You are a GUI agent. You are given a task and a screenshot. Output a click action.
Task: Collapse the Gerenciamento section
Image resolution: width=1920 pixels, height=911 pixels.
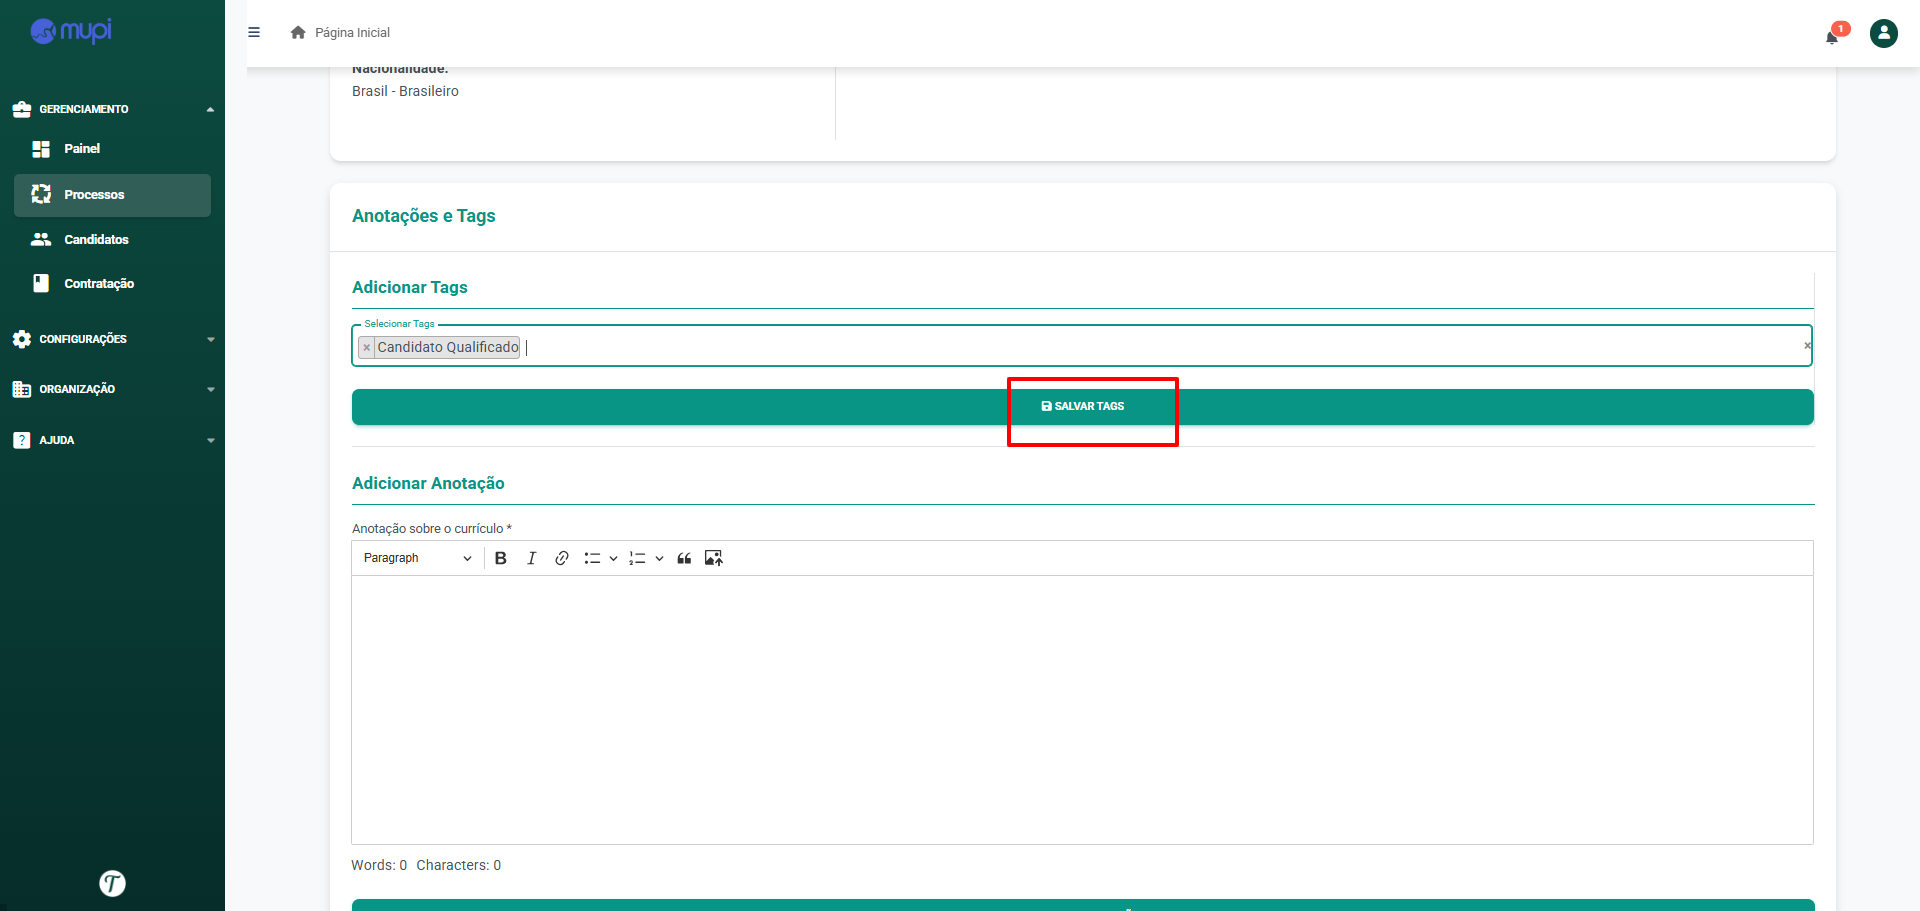pos(112,109)
